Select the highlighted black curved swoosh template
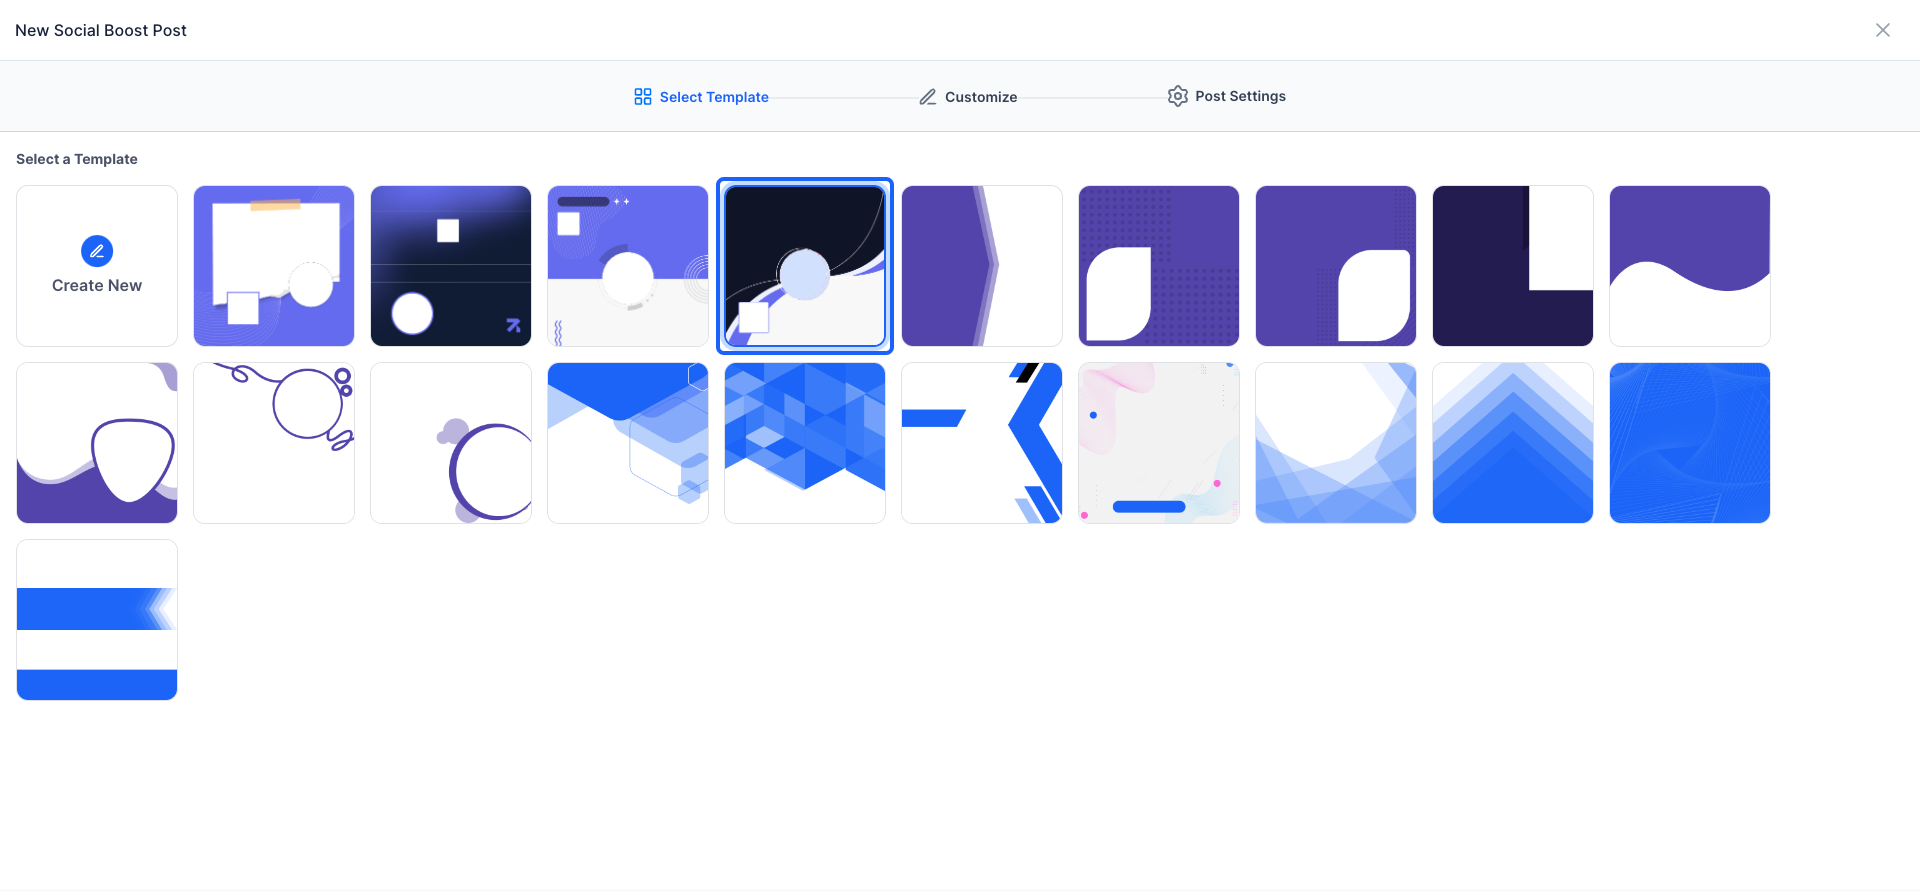The image size is (1920, 892). pyautogui.click(x=805, y=266)
